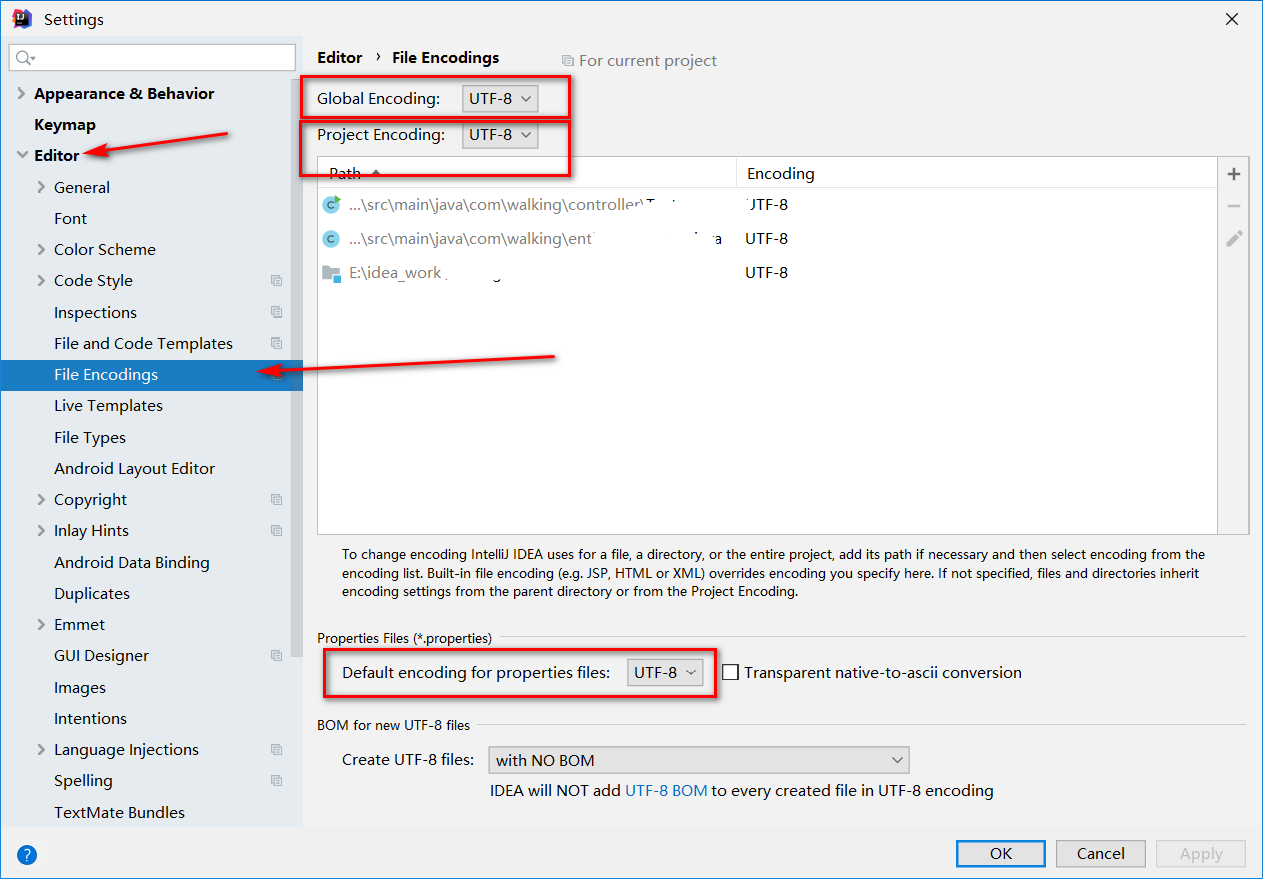Enable Transparent native-to-ascii conversion checkbox

pos(731,672)
